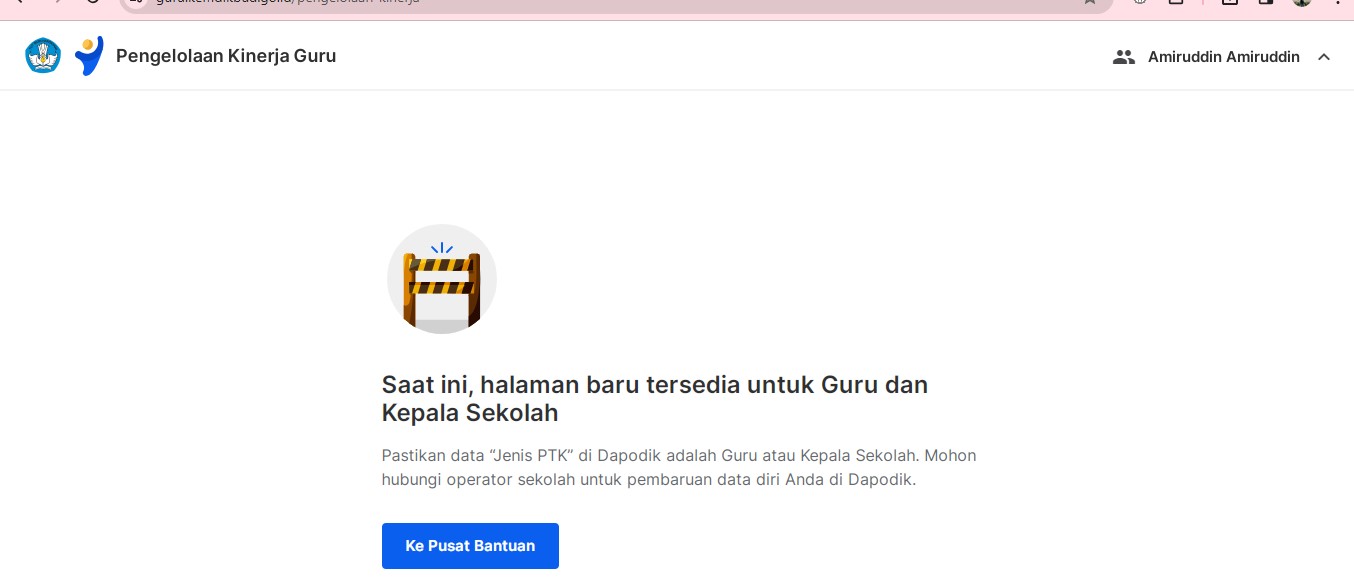Click the Merdeka Mengajar logo icon
Screen dimensions: 1354x586
[x=89, y=56]
